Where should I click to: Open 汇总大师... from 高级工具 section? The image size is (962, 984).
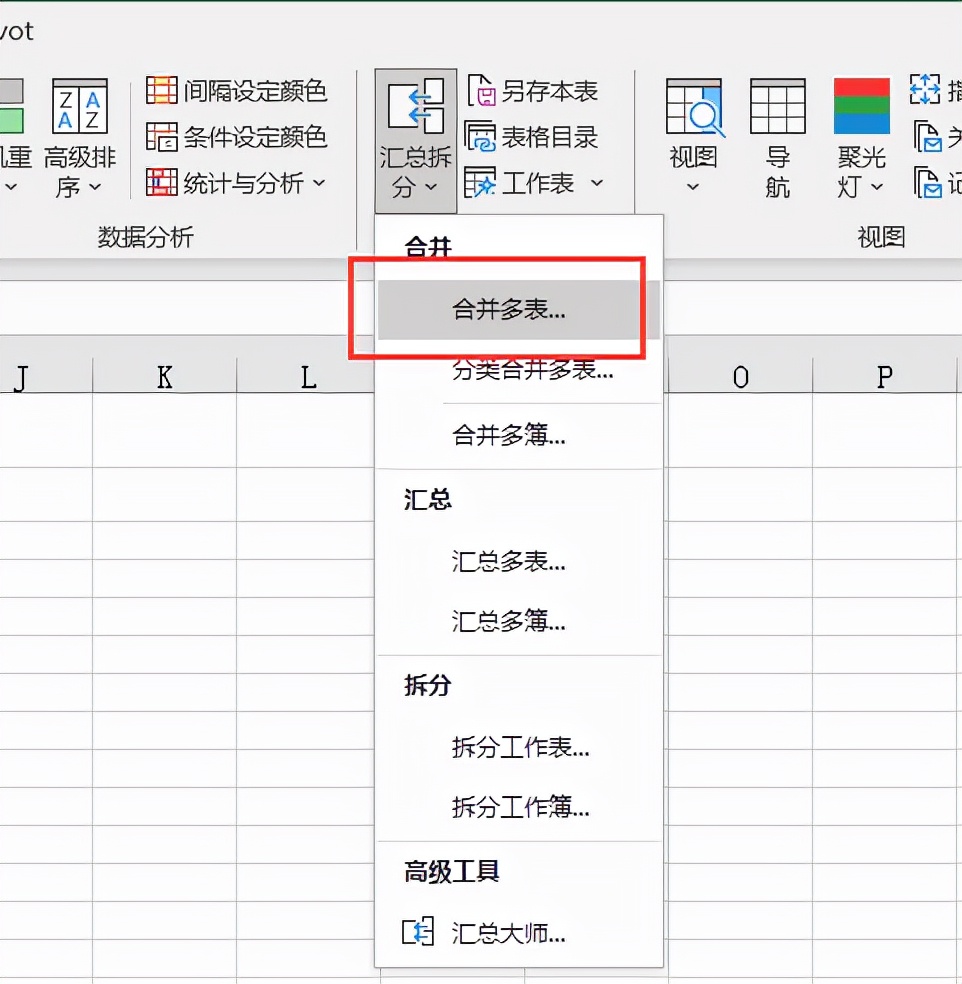click(x=518, y=933)
